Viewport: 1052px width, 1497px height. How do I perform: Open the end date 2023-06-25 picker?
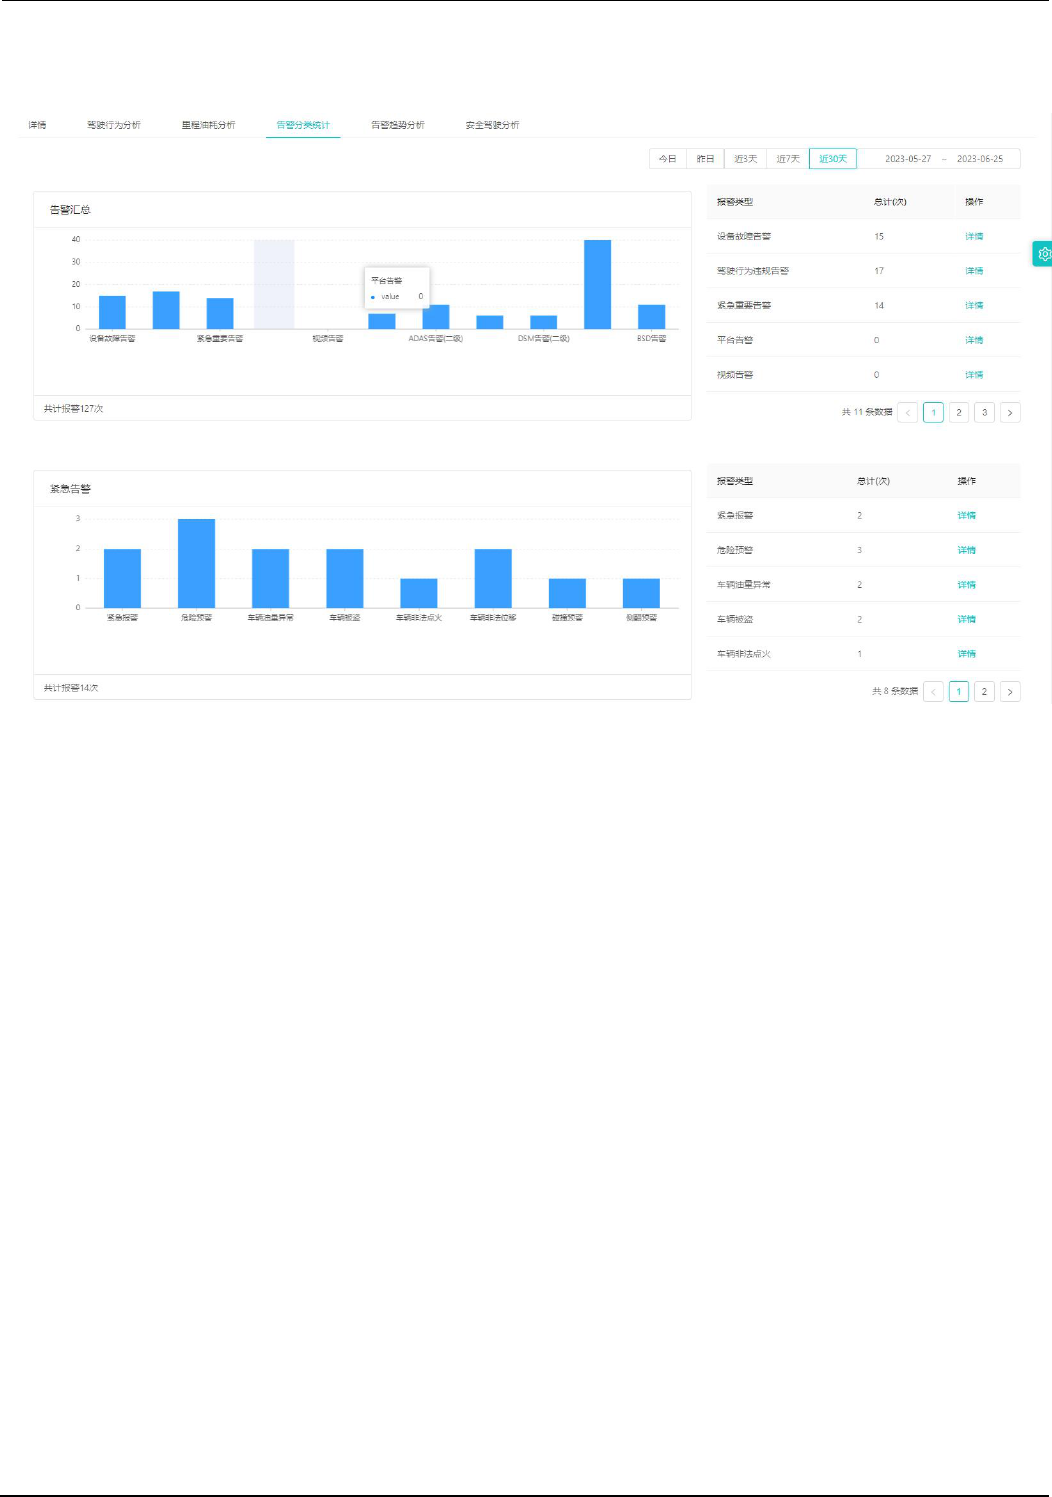[x=980, y=158]
